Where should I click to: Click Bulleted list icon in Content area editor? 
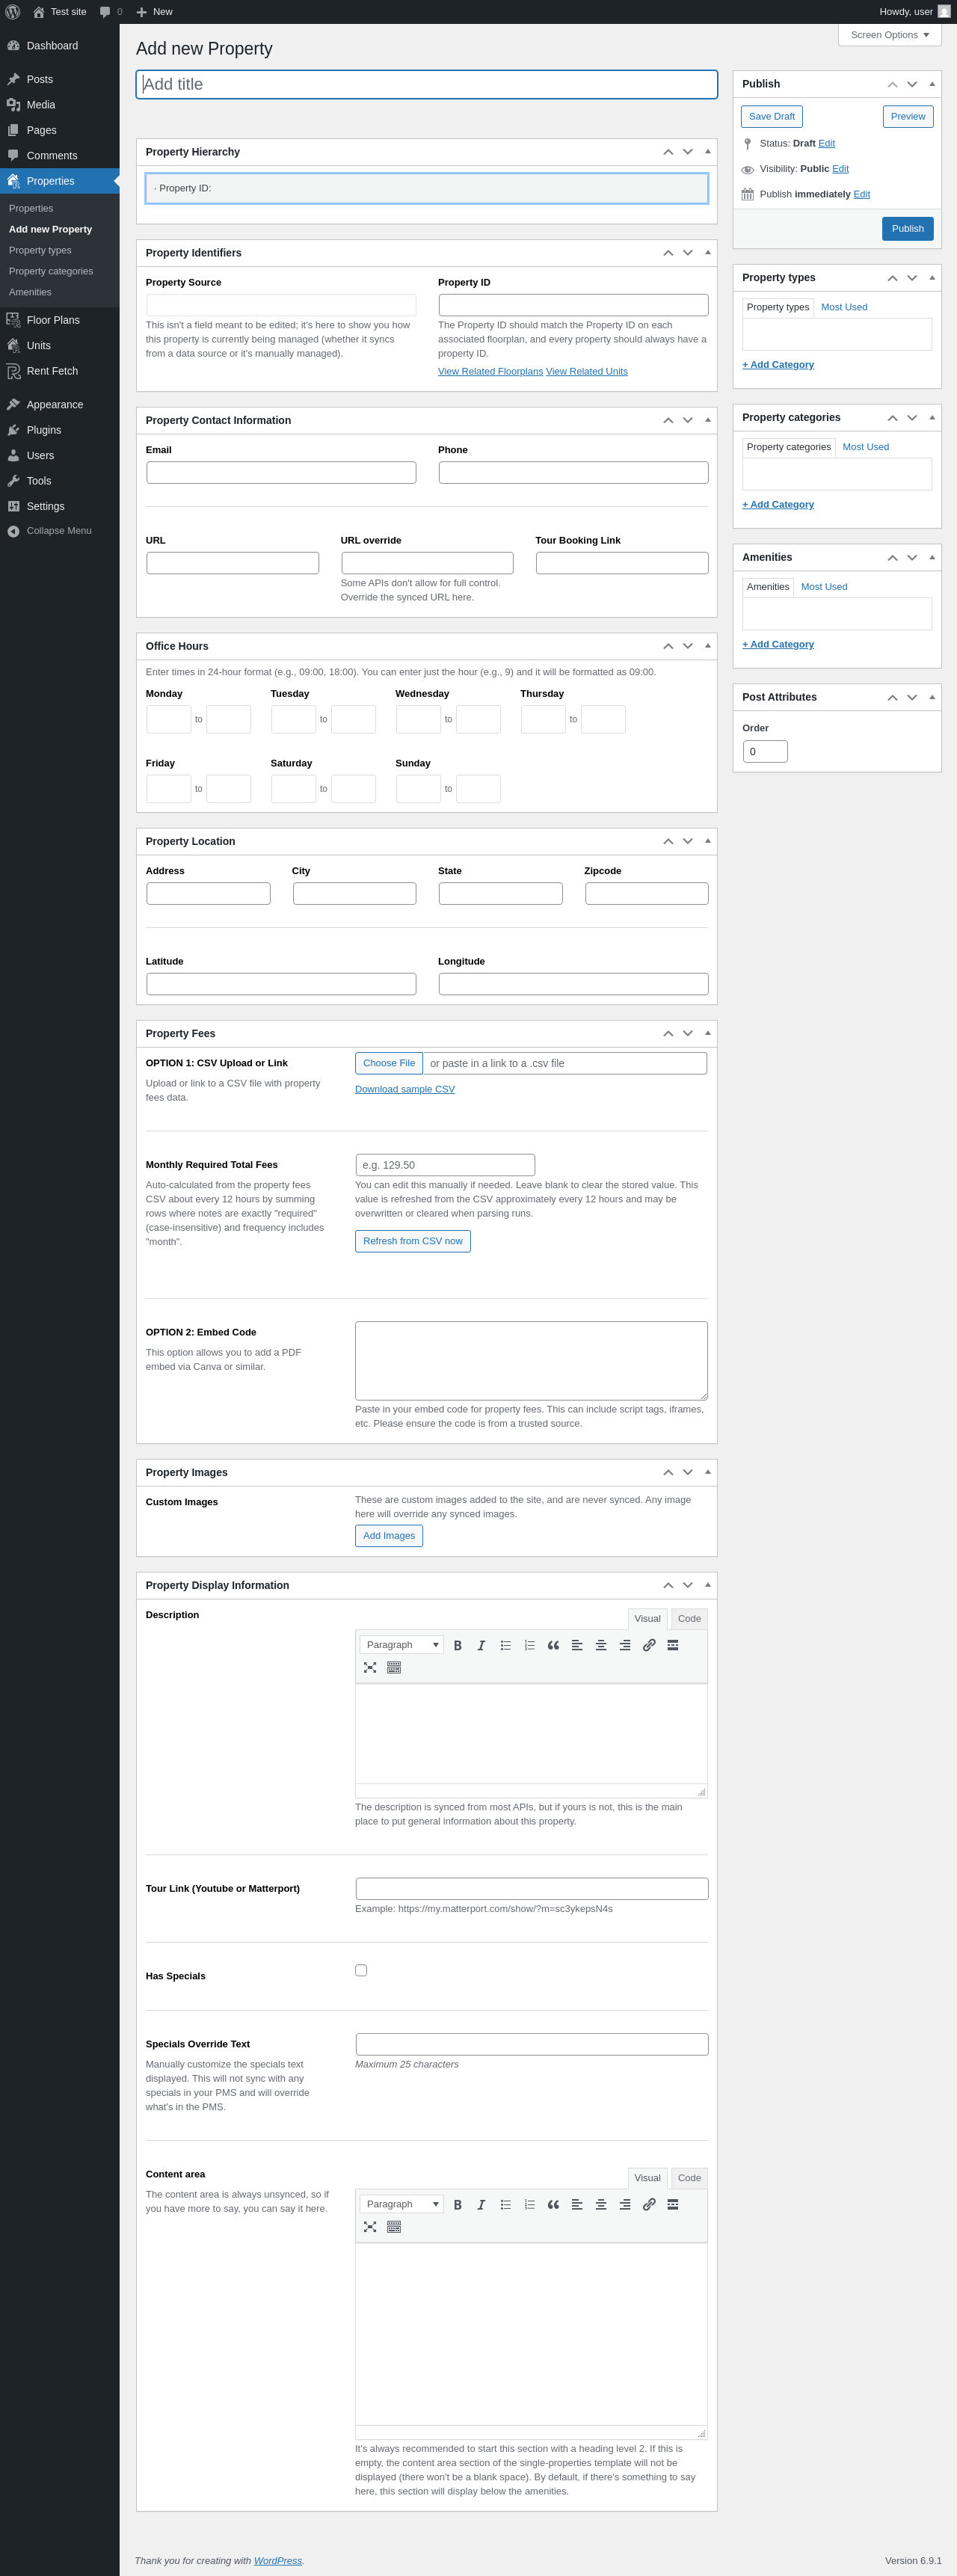click(x=506, y=2204)
